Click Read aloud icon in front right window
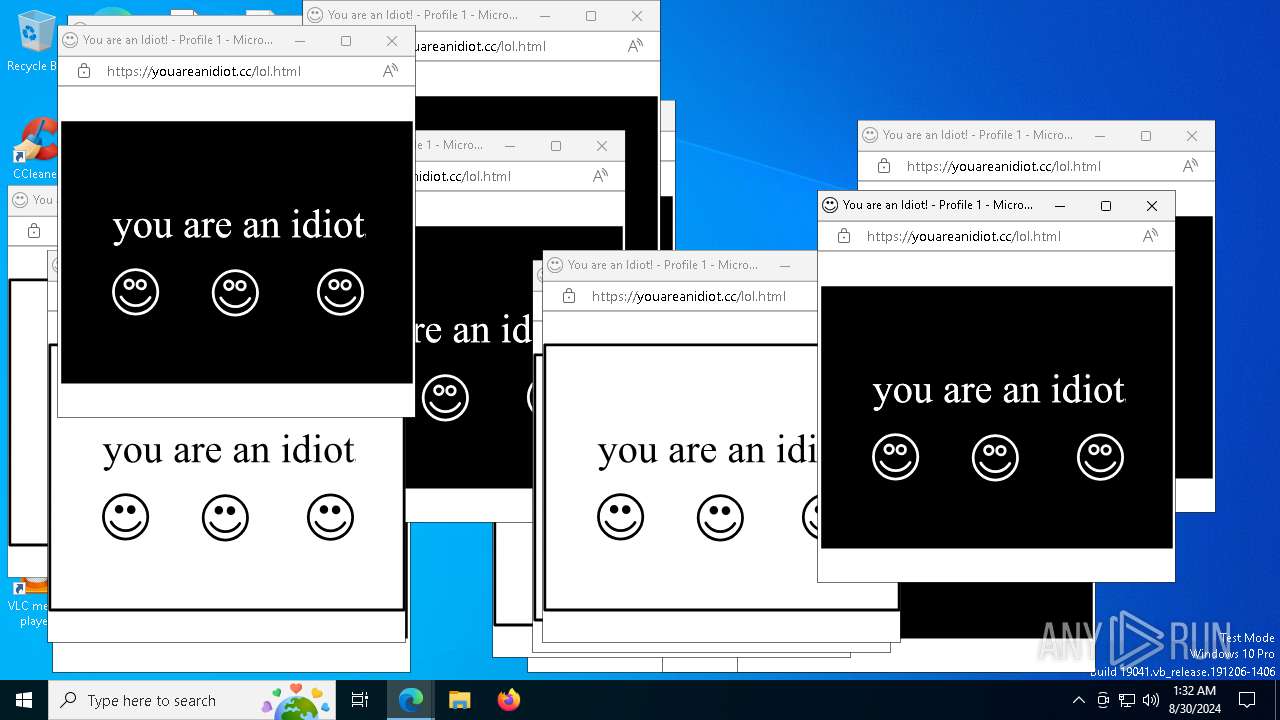Image resolution: width=1280 pixels, height=720 pixels. tap(1150, 236)
